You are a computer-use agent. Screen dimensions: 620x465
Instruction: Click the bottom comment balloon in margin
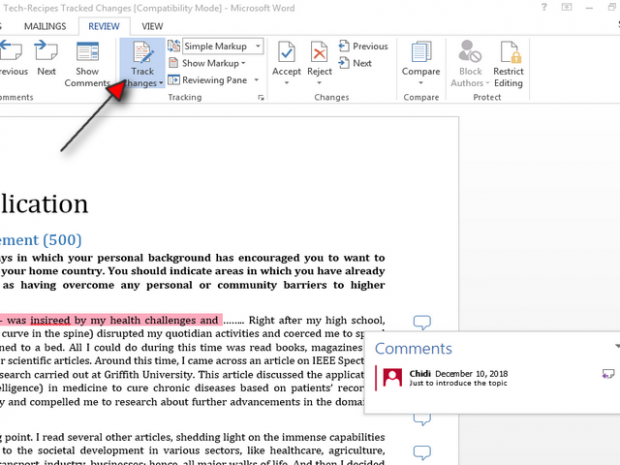click(x=422, y=453)
